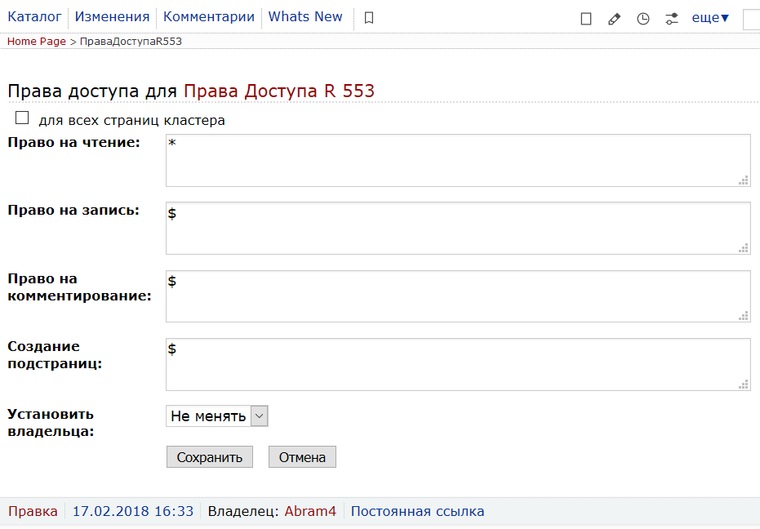Expand the 'еще' dropdown menu
The image size is (760, 529).
click(x=710, y=18)
